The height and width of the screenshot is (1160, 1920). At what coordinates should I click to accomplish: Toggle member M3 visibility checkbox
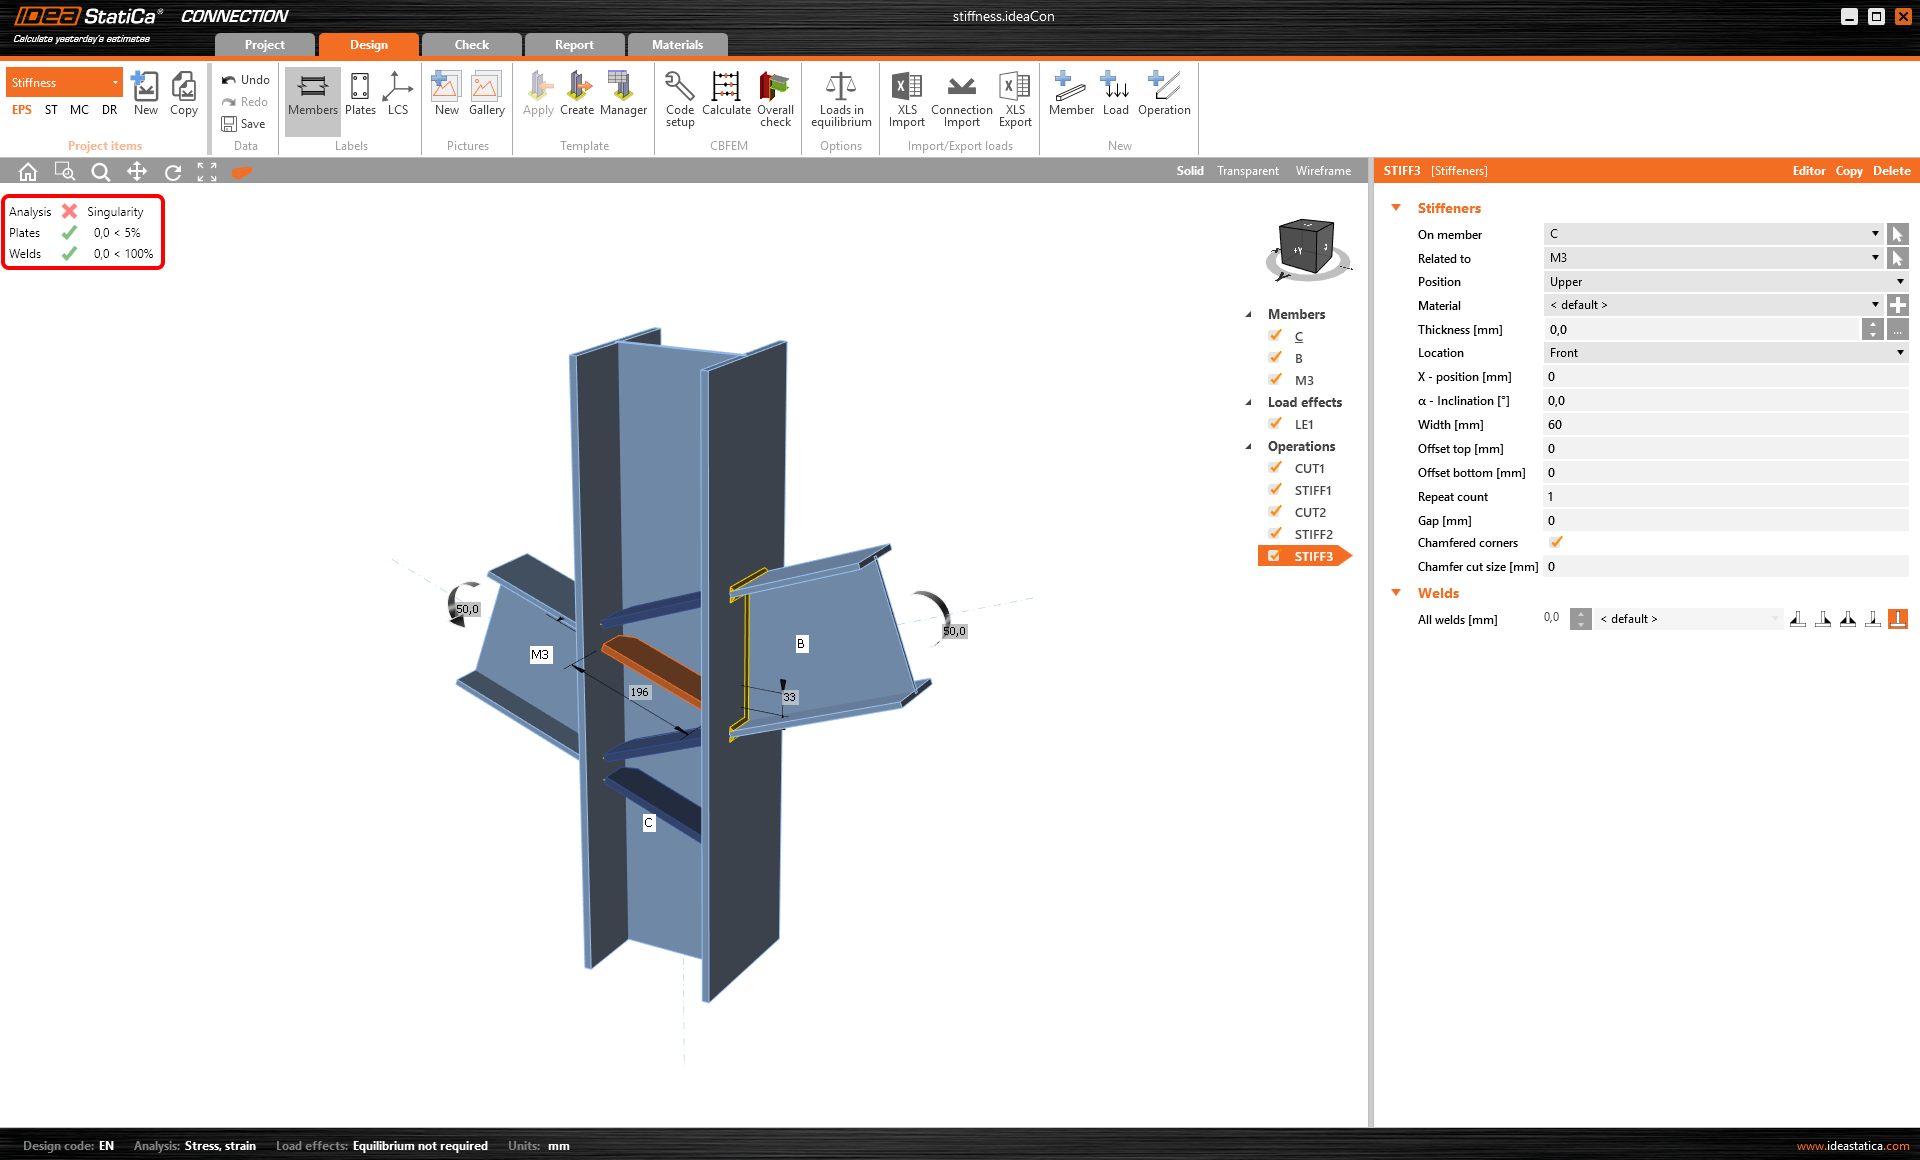[1275, 380]
